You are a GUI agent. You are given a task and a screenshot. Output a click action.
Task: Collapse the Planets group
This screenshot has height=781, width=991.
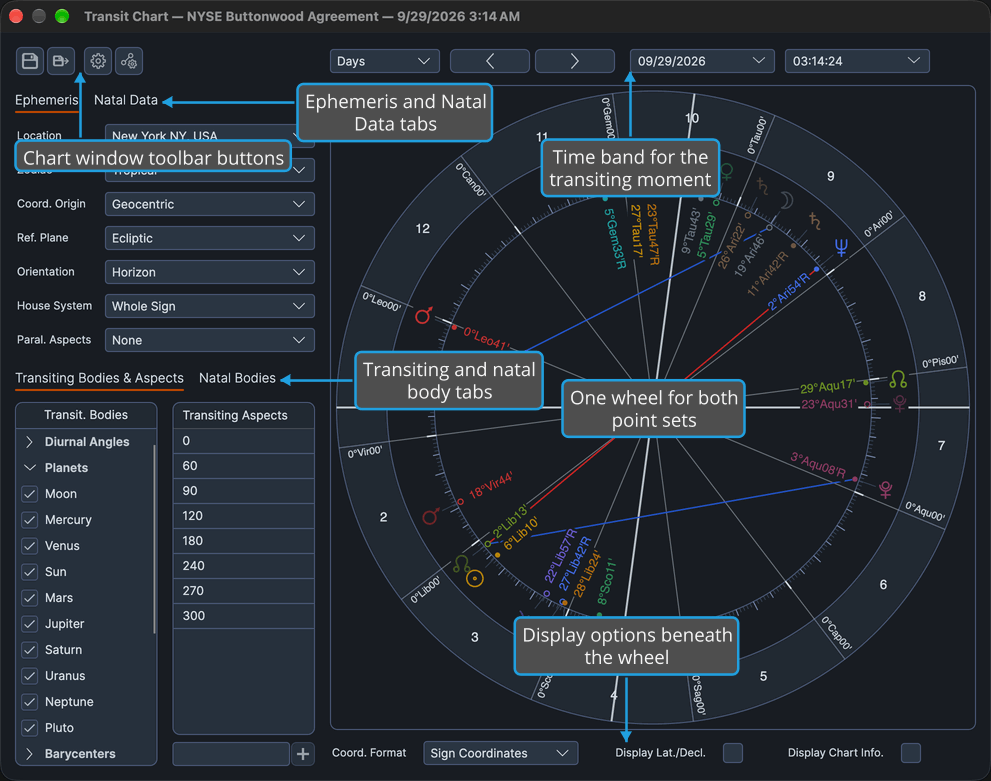click(29, 468)
